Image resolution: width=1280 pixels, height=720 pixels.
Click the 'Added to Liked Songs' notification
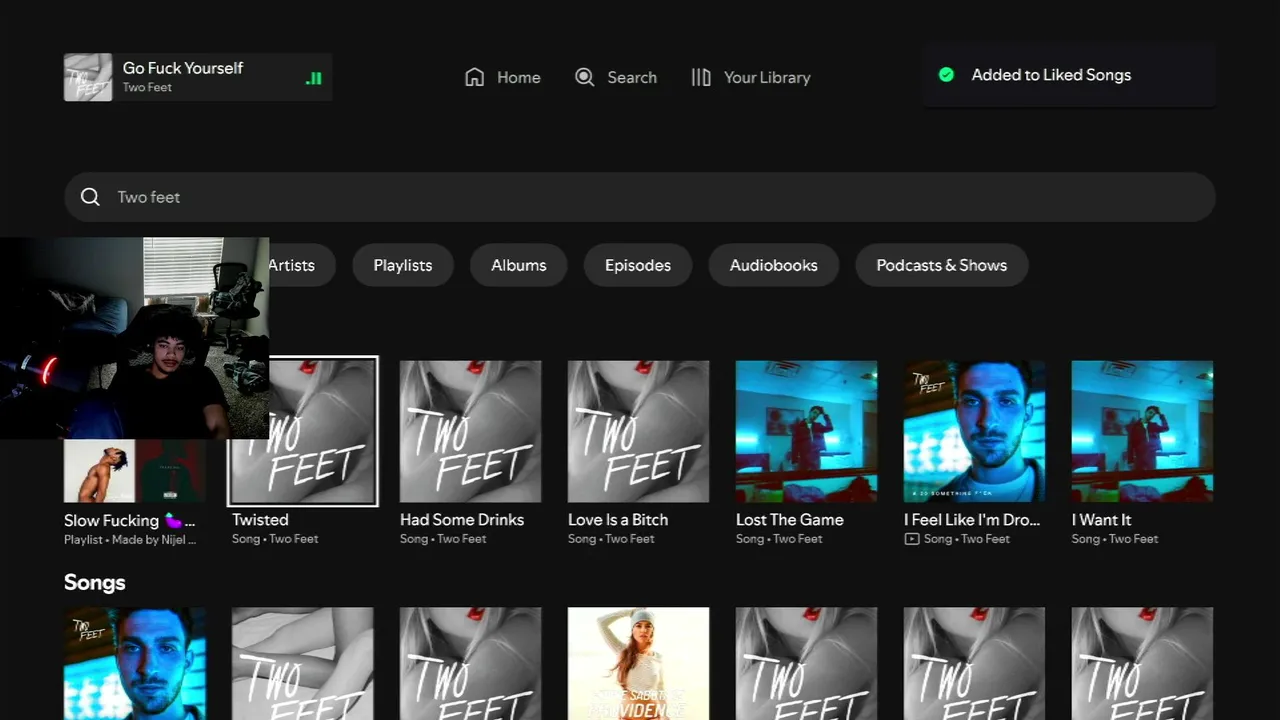tap(1070, 75)
